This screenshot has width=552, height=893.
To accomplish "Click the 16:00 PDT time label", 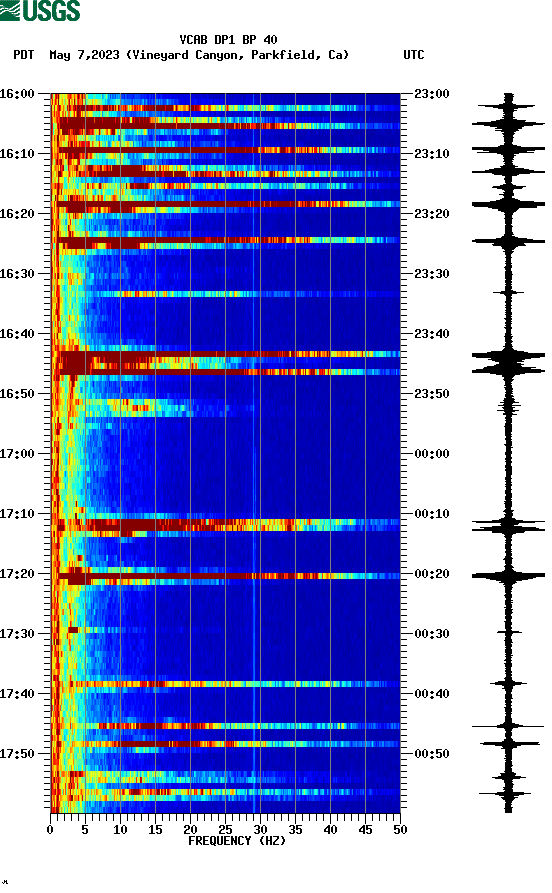I will (x=17, y=93).
